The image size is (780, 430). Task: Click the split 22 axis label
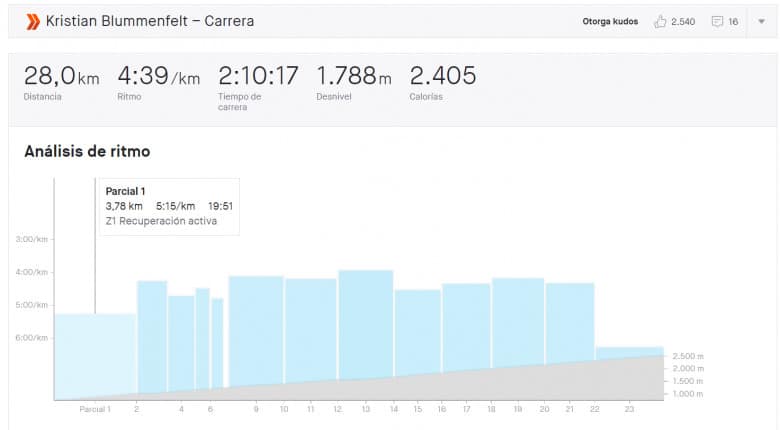(x=594, y=409)
